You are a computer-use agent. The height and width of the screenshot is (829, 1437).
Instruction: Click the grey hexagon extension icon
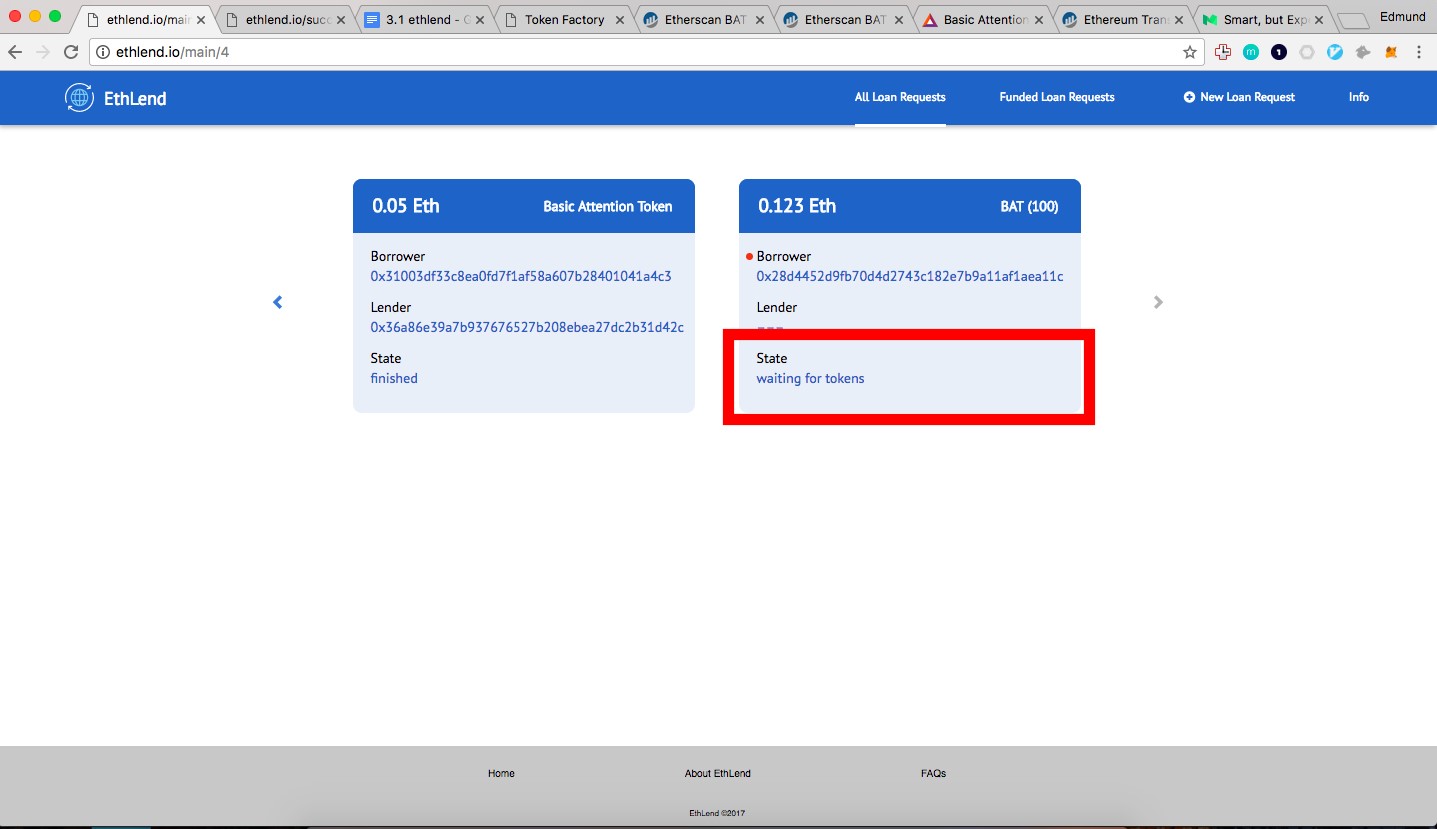[x=1307, y=52]
